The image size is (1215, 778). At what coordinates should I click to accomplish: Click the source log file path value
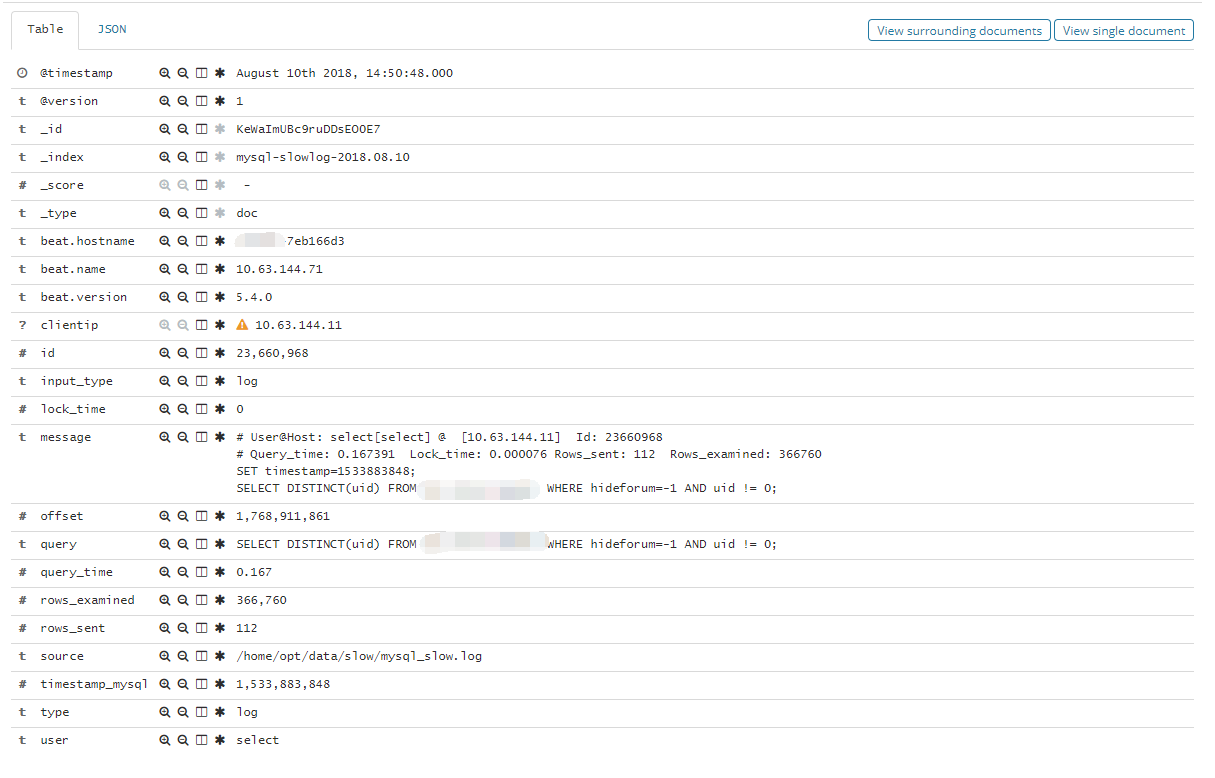click(x=359, y=656)
